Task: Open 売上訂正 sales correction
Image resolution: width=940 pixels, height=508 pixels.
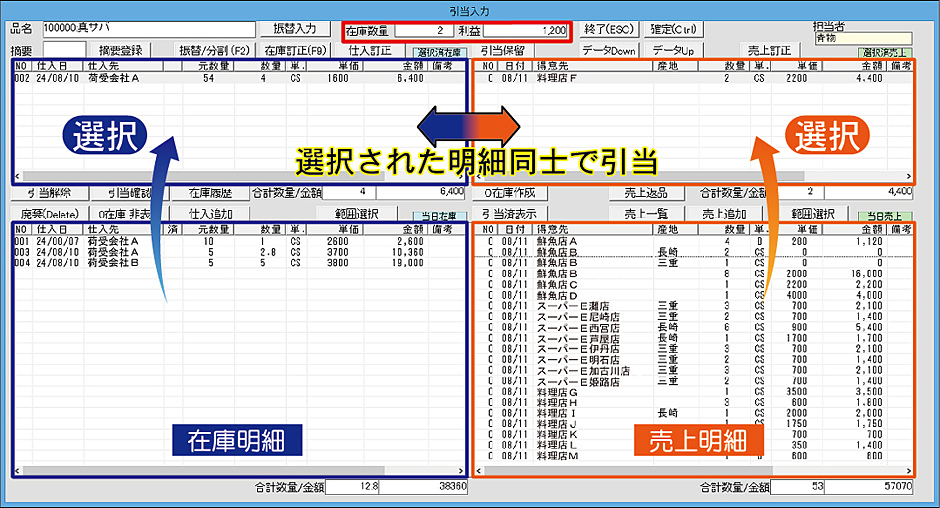Action: click(768, 49)
